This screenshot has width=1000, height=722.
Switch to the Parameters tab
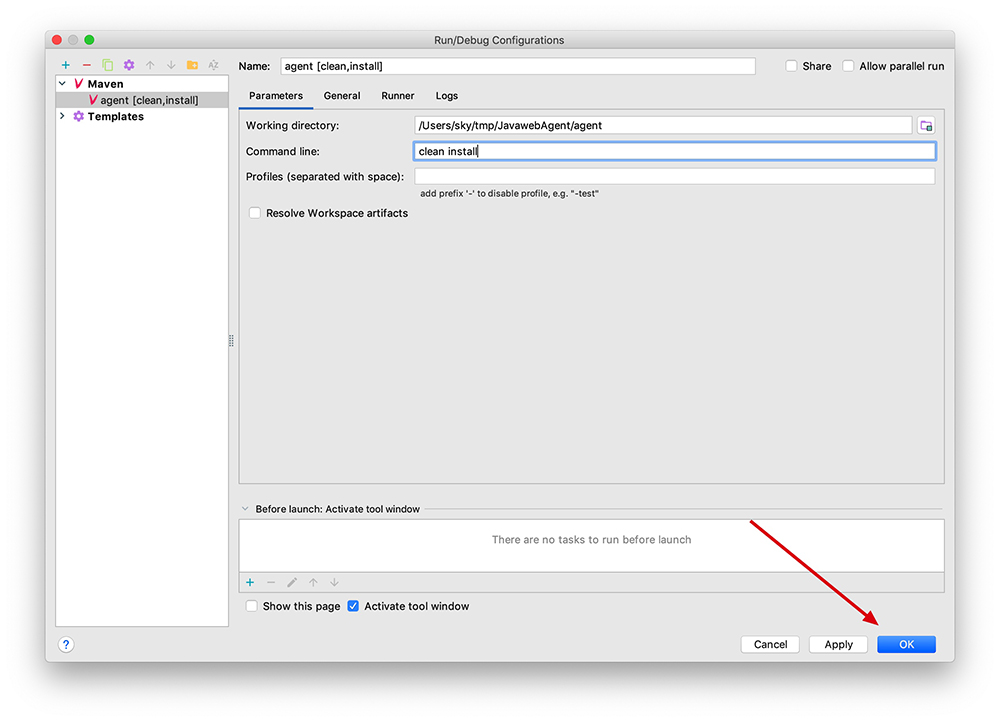276,96
